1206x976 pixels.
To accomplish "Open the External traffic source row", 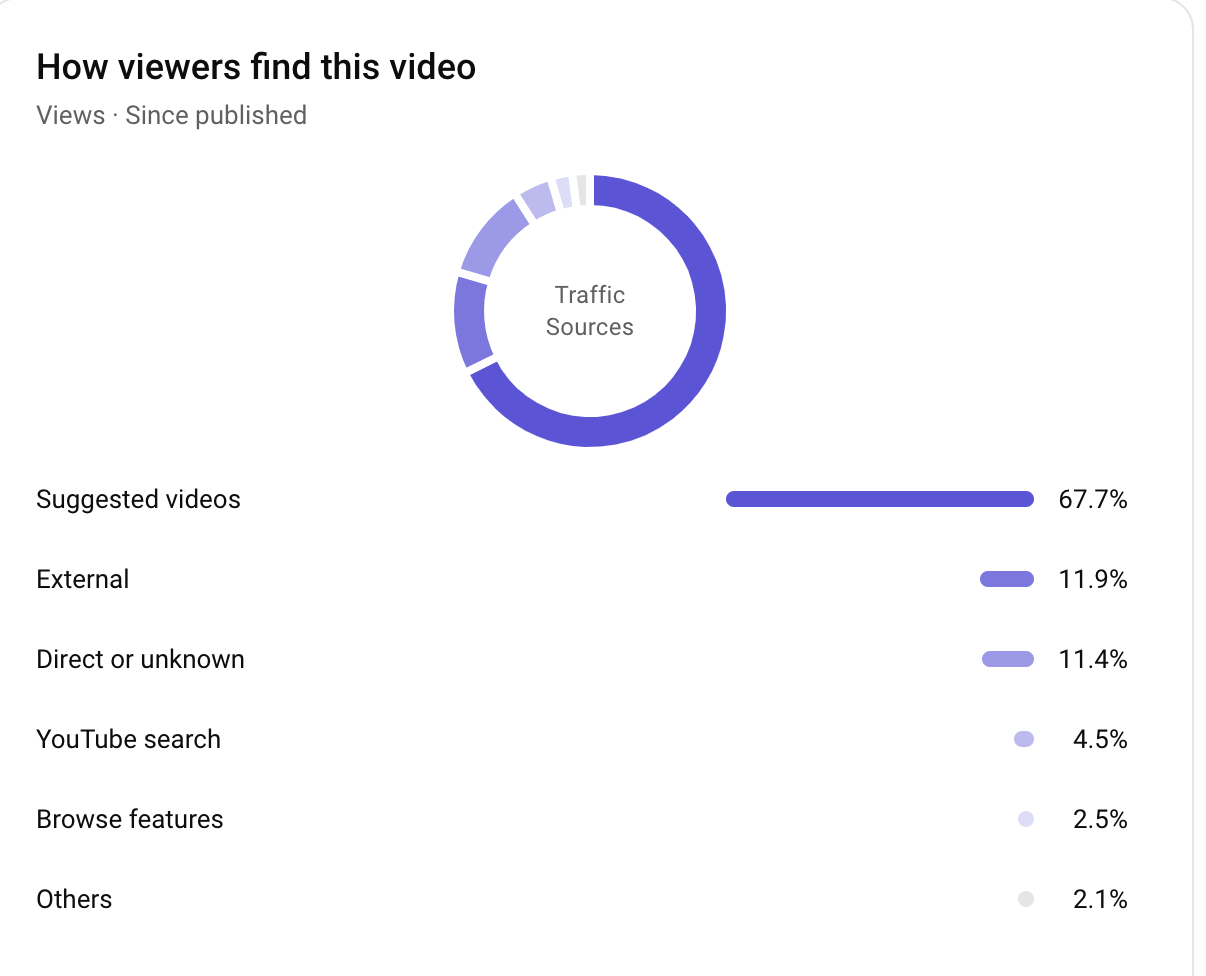I will (x=83, y=579).
